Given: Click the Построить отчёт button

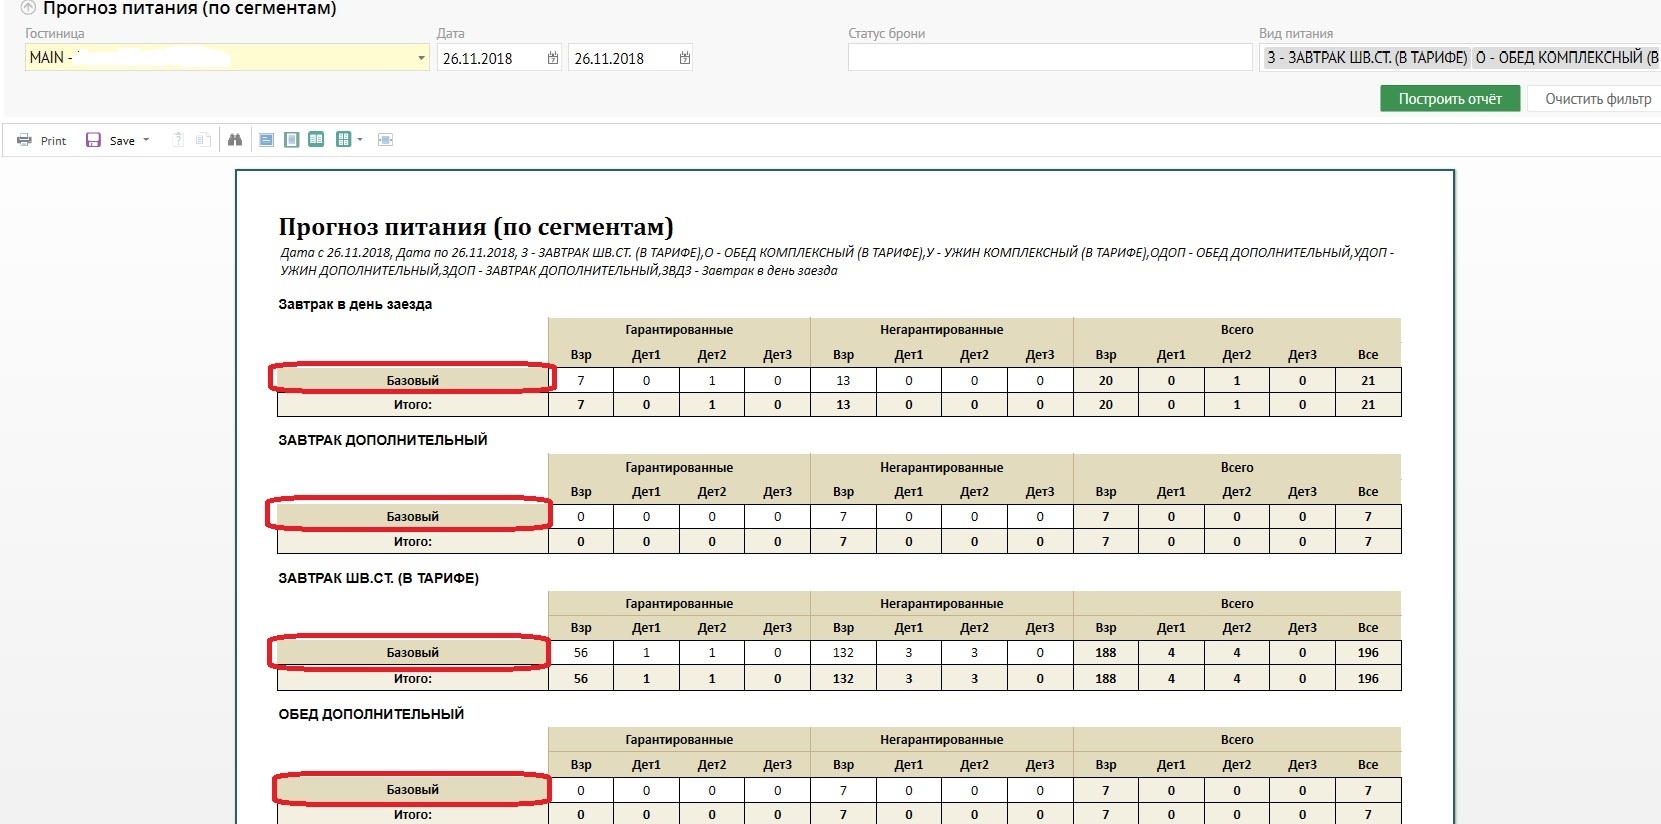Looking at the screenshot, I should (x=1449, y=98).
